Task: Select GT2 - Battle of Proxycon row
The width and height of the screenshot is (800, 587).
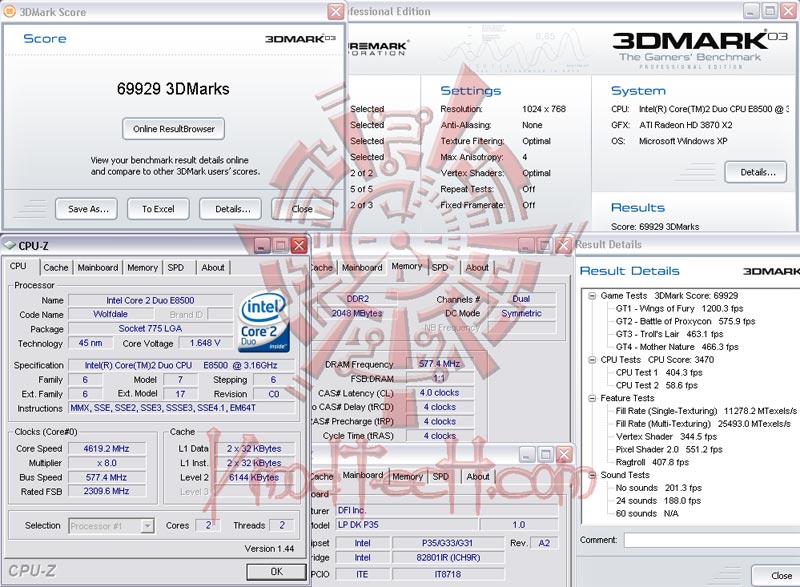Action: 685,321
